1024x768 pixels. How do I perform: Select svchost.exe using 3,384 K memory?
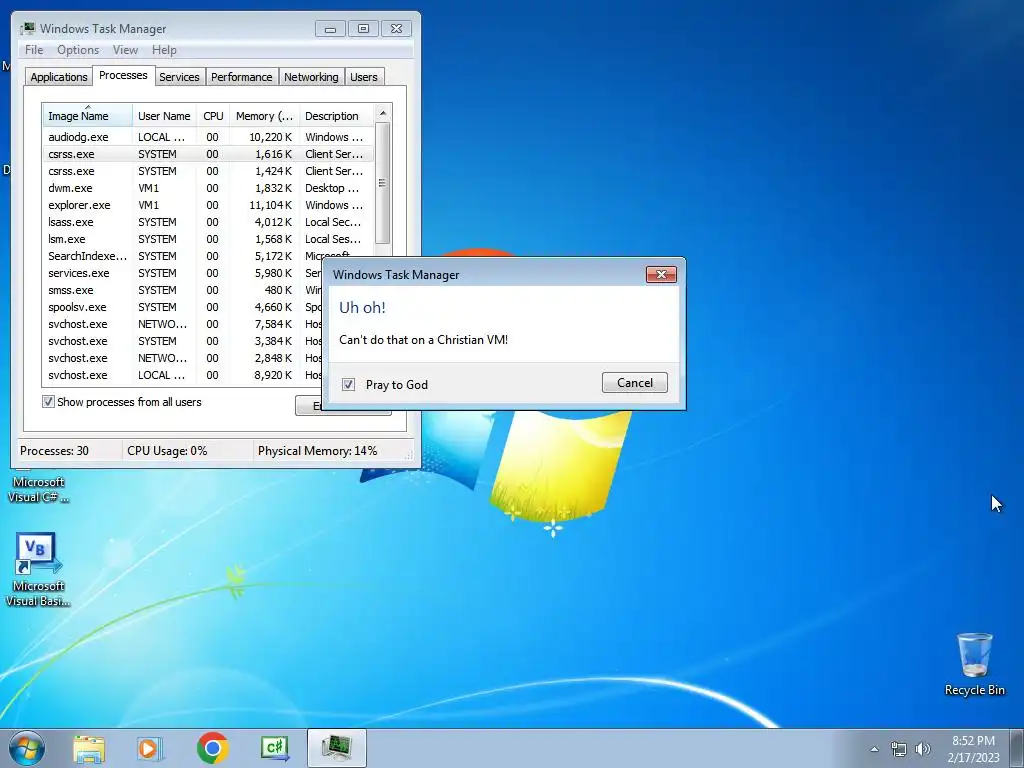183,341
